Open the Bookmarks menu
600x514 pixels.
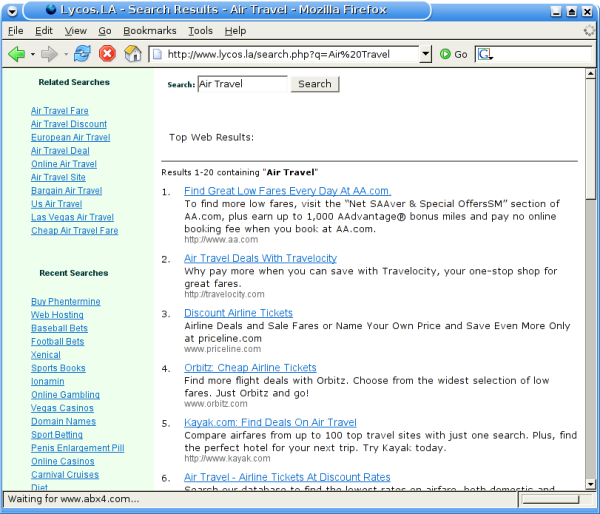tap(150, 31)
